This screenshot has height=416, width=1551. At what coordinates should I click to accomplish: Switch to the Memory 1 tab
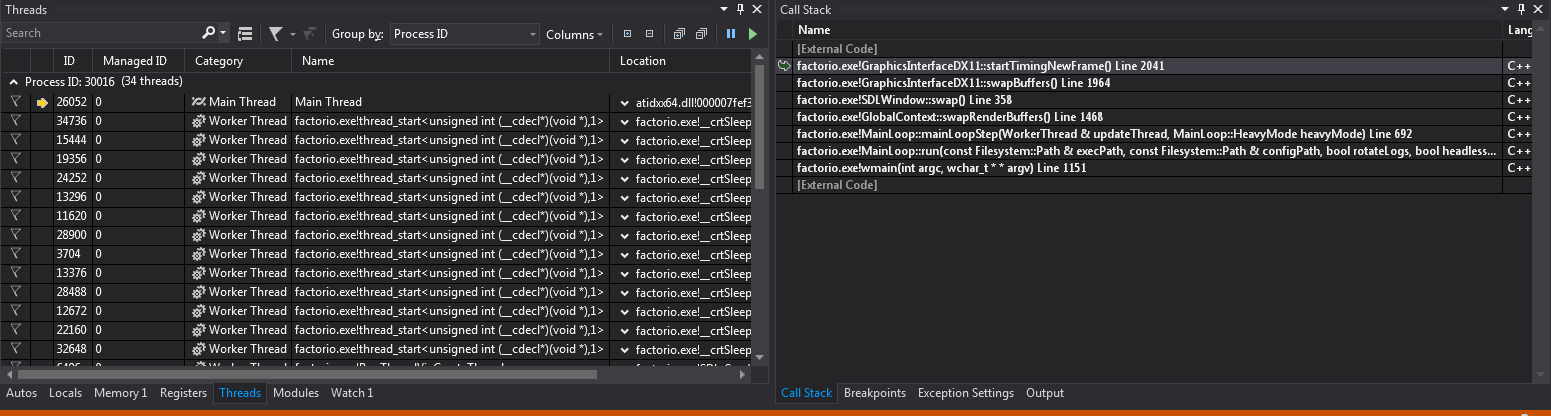(x=120, y=393)
